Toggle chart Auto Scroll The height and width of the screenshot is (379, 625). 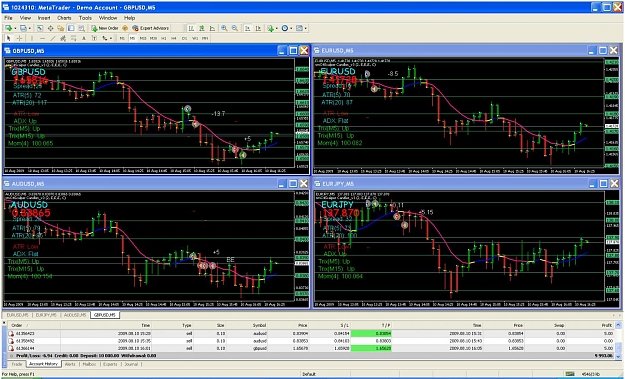[248, 28]
